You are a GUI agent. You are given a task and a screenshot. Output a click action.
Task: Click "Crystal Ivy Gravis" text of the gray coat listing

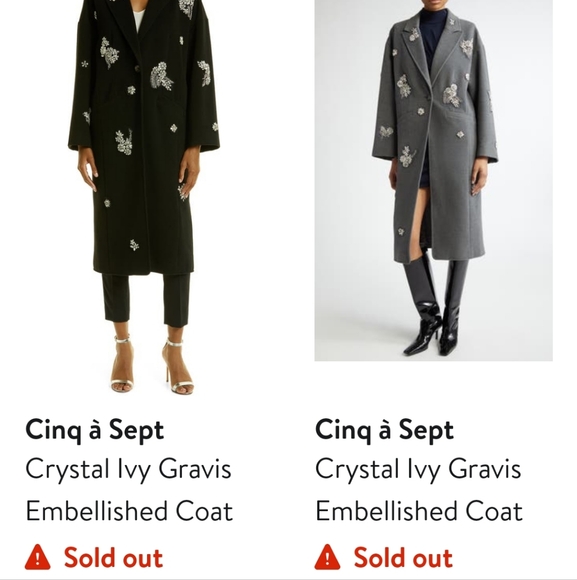pos(418,470)
